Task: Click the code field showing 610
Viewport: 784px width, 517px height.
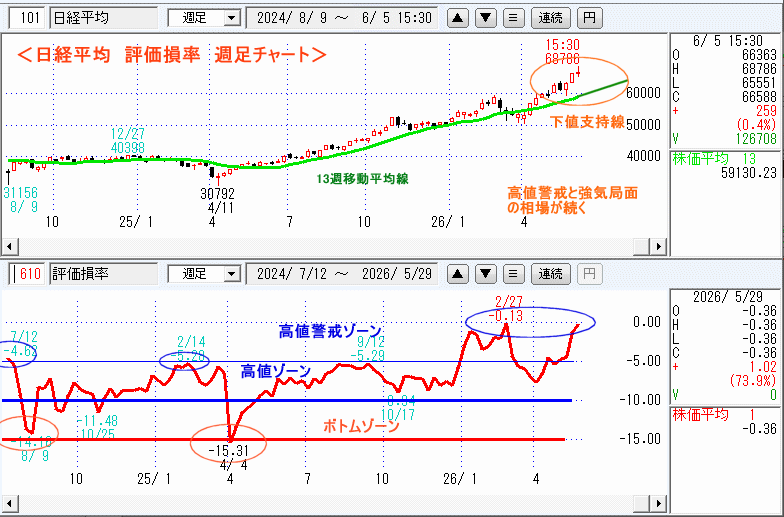Action: 28,274
